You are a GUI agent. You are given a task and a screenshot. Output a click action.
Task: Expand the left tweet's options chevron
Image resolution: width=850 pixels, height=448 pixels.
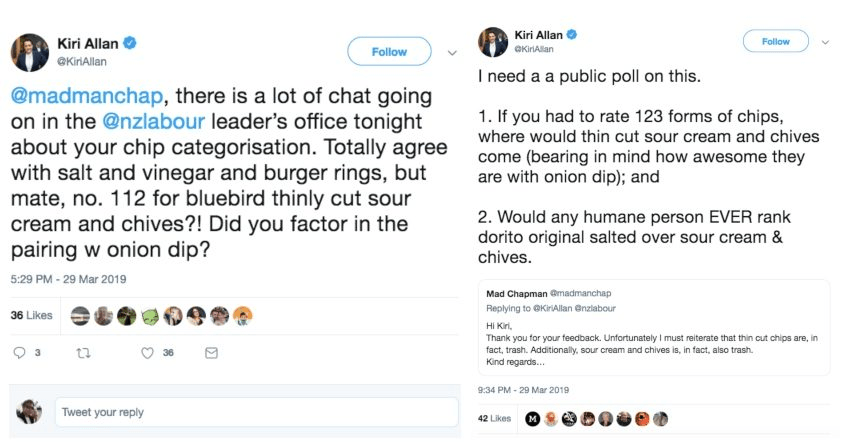452,52
